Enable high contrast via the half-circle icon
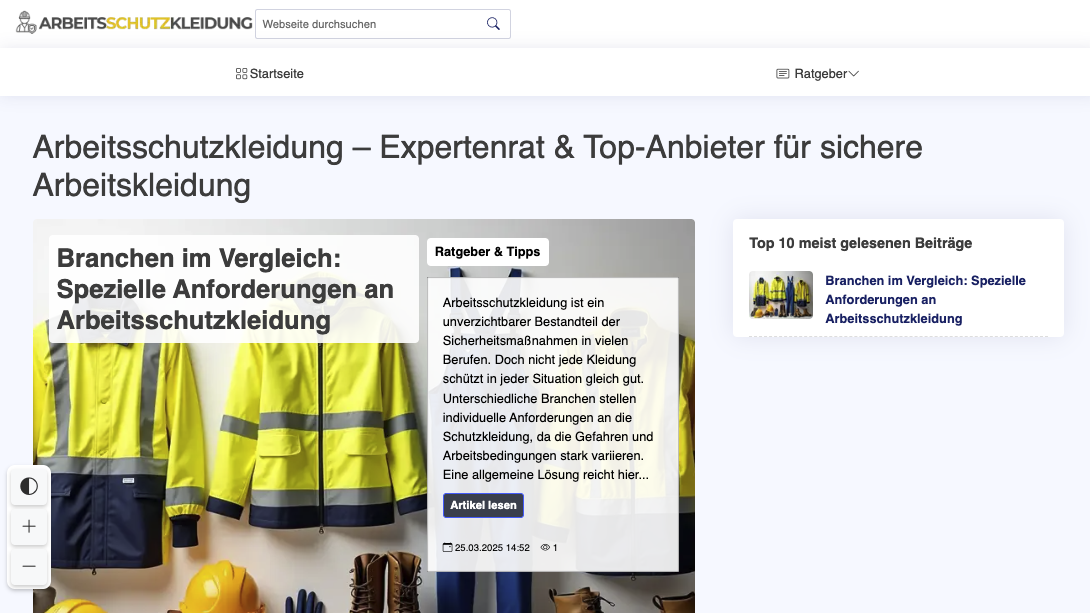Screen dimensions: 1090x613 click(x=29, y=486)
